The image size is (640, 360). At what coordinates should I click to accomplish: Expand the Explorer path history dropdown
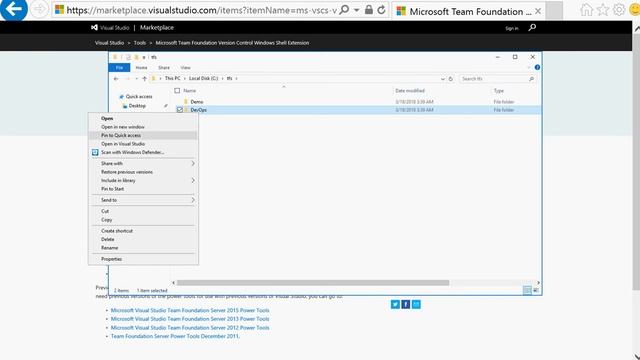point(443,79)
